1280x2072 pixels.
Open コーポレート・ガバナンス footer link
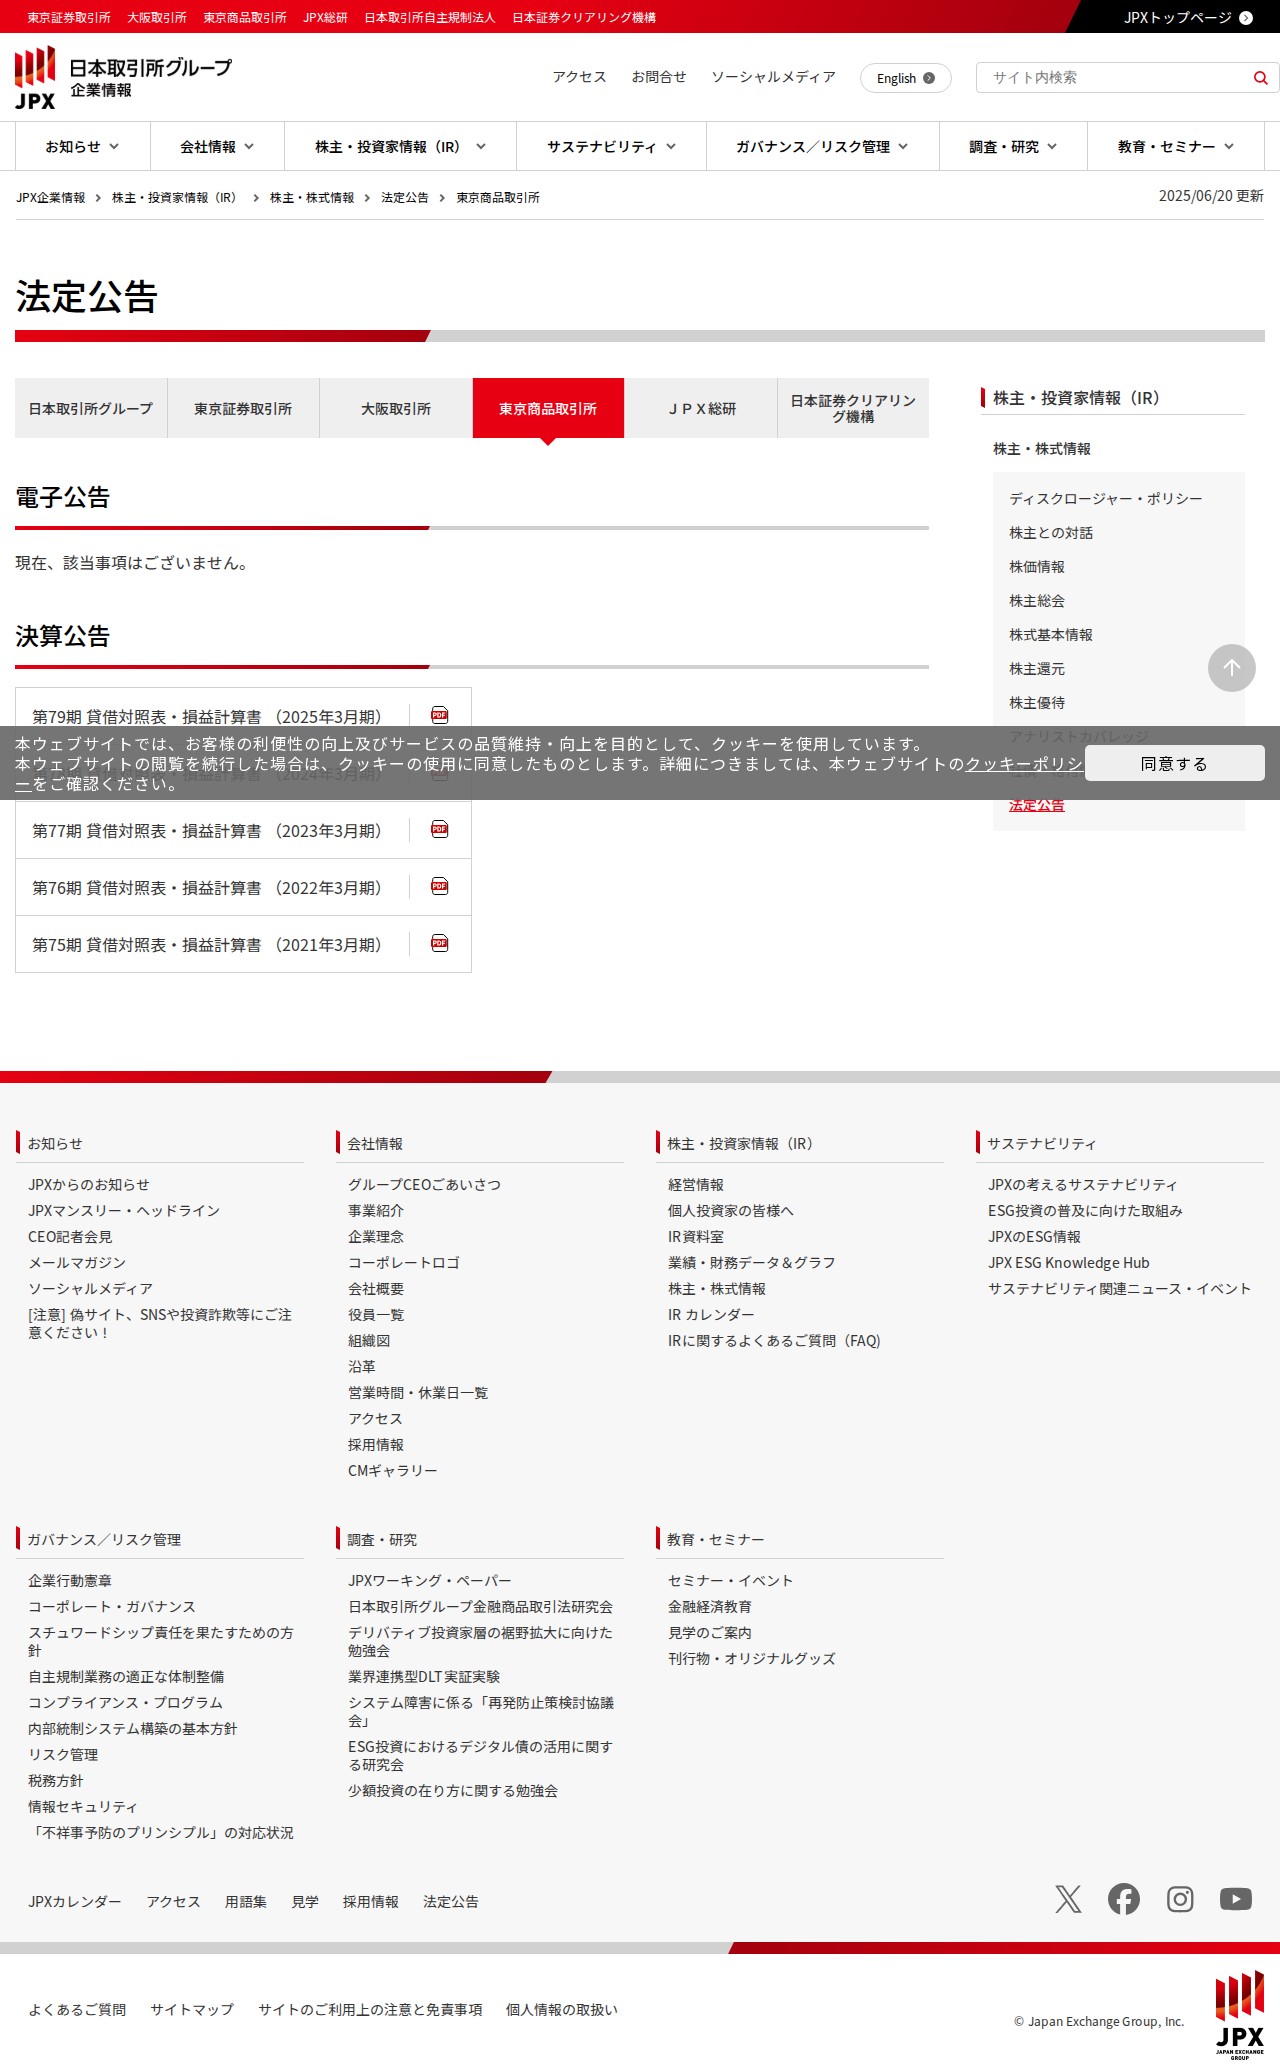[x=112, y=1607]
